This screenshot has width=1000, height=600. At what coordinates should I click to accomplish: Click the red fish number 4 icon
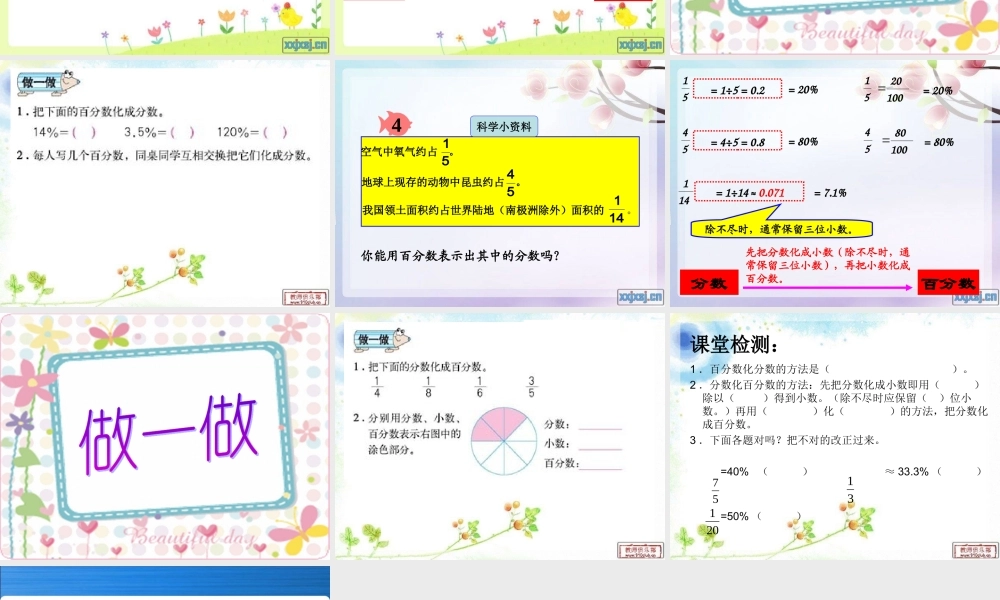click(395, 124)
